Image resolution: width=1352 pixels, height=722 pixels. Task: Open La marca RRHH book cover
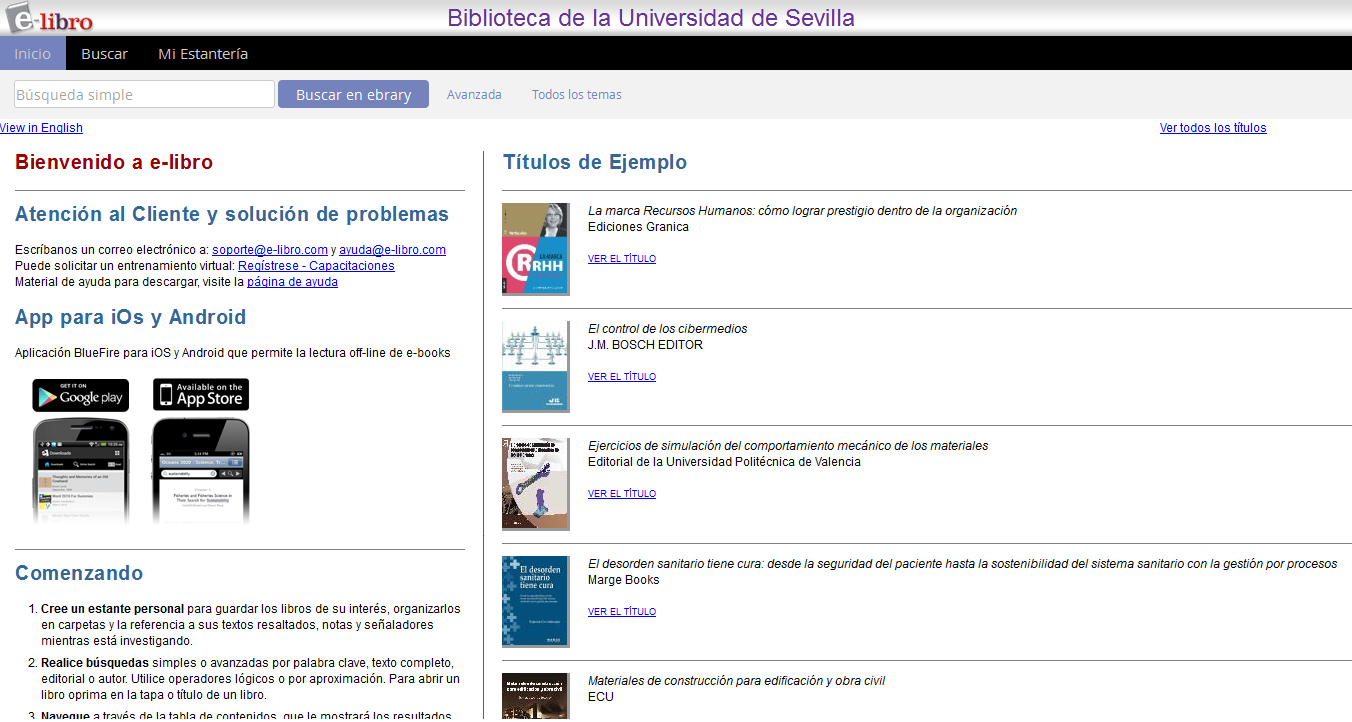pyautogui.click(x=535, y=249)
